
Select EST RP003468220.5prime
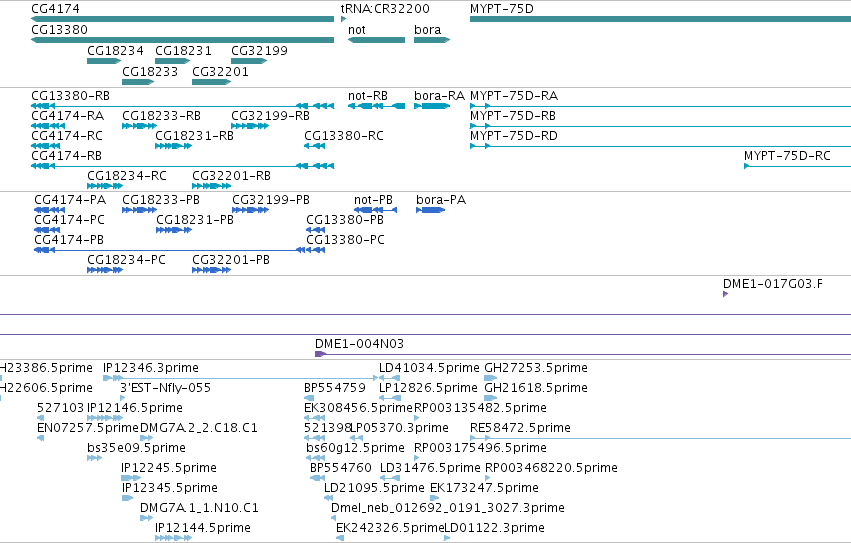pyautogui.click(x=487, y=478)
